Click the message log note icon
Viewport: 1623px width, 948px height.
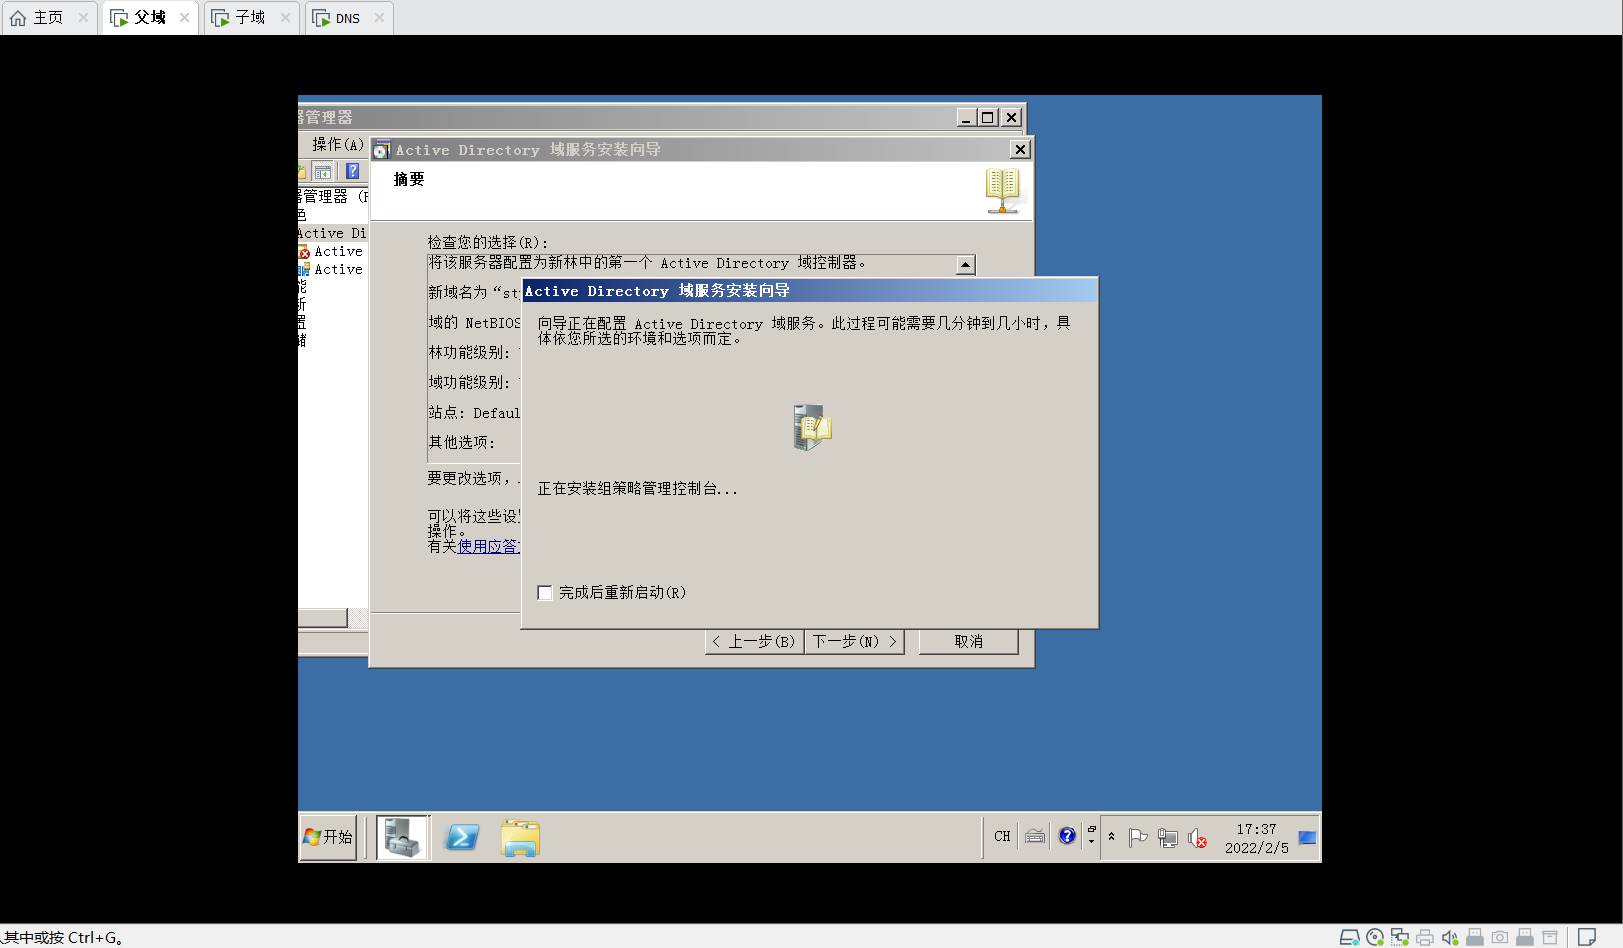click(1587, 937)
